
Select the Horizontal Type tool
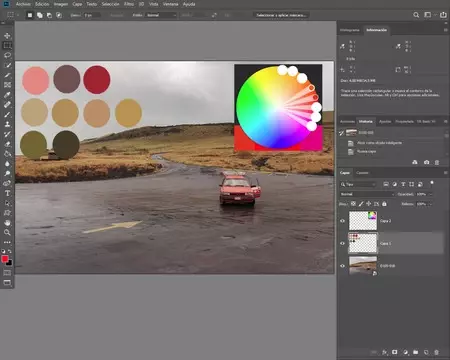7,193
